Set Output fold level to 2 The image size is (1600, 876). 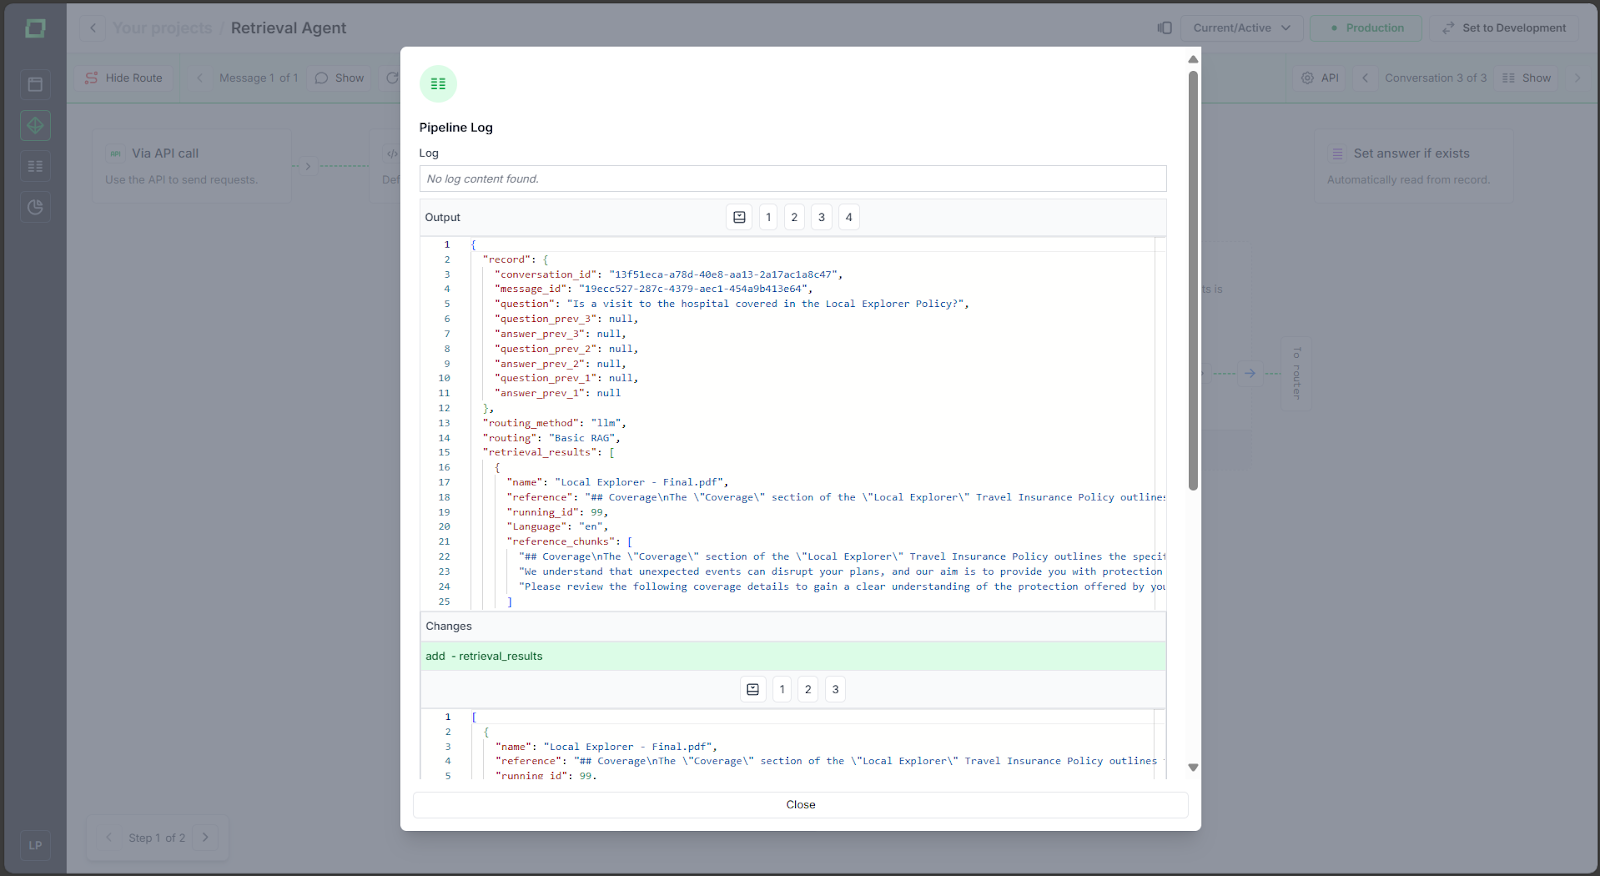[x=795, y=217]
